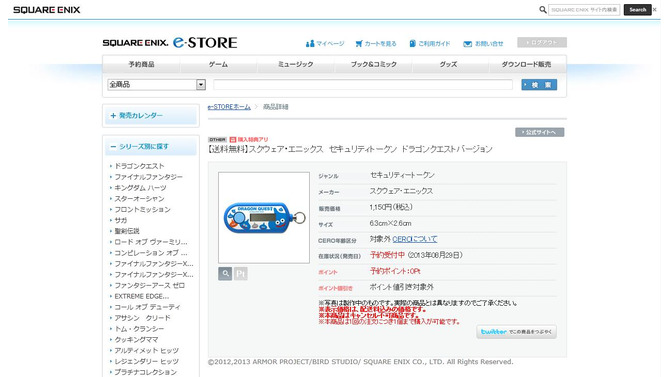The height and width of the screenshot is (377, 670).
Task: Click the black Search button
Action: coord(637,9)
